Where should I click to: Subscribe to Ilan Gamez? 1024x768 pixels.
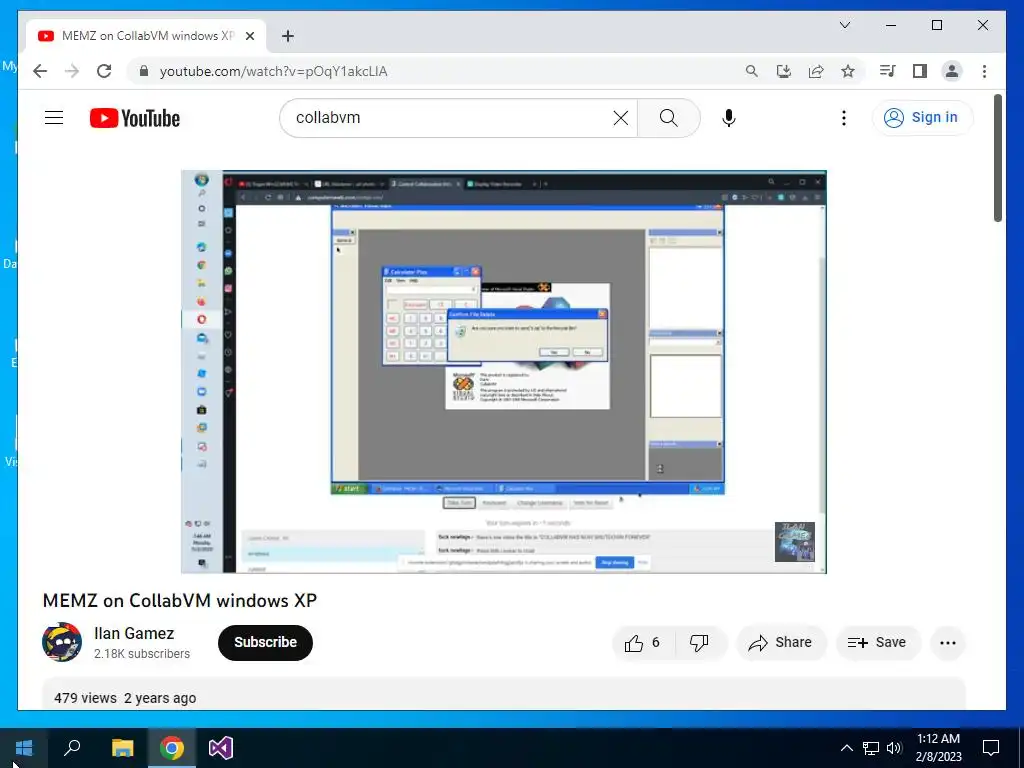pyautogui.click(x=265, y=642)
